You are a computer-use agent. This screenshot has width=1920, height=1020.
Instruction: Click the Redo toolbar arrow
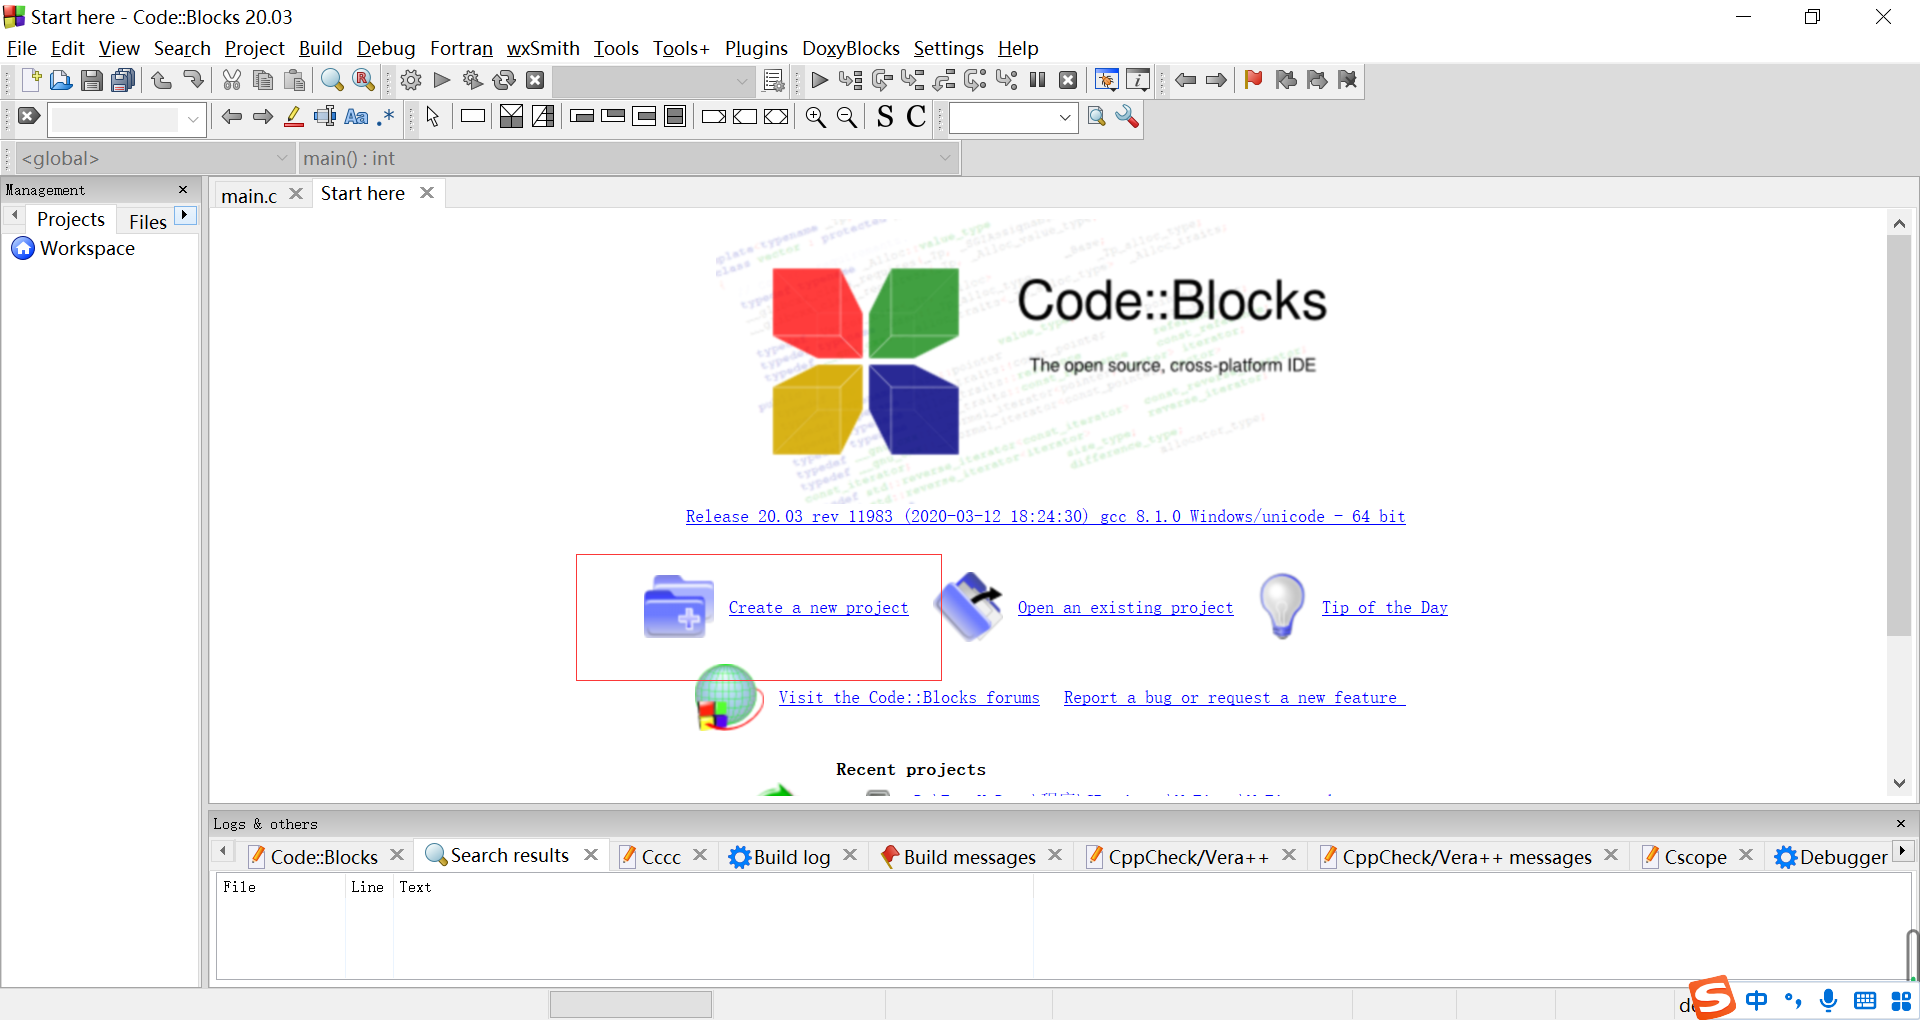(x=193, y=80)
